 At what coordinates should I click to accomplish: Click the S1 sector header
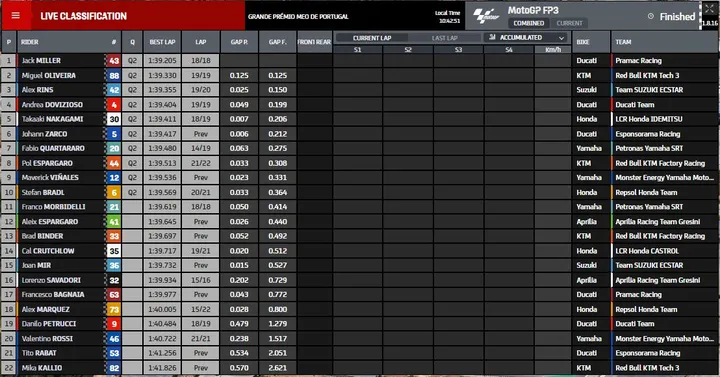(x=357, y=50)
